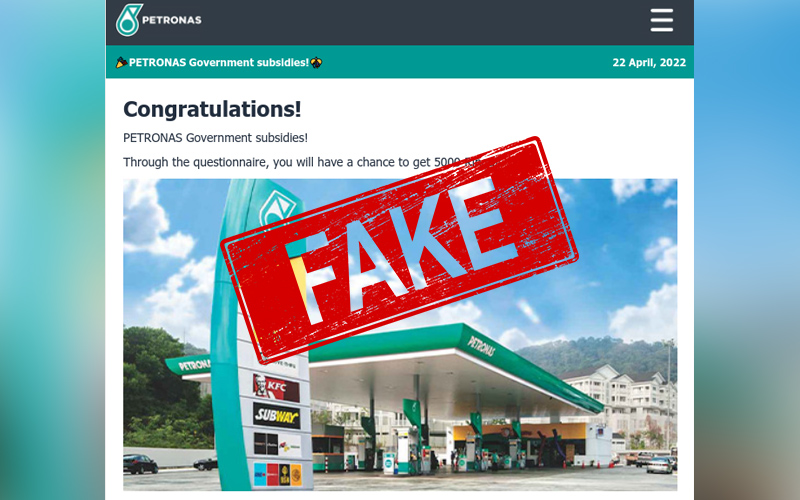Click the Subway logo on the pylon sign
Image resolution: width=800 pixels, height=500 pixels.
(276, 416)
